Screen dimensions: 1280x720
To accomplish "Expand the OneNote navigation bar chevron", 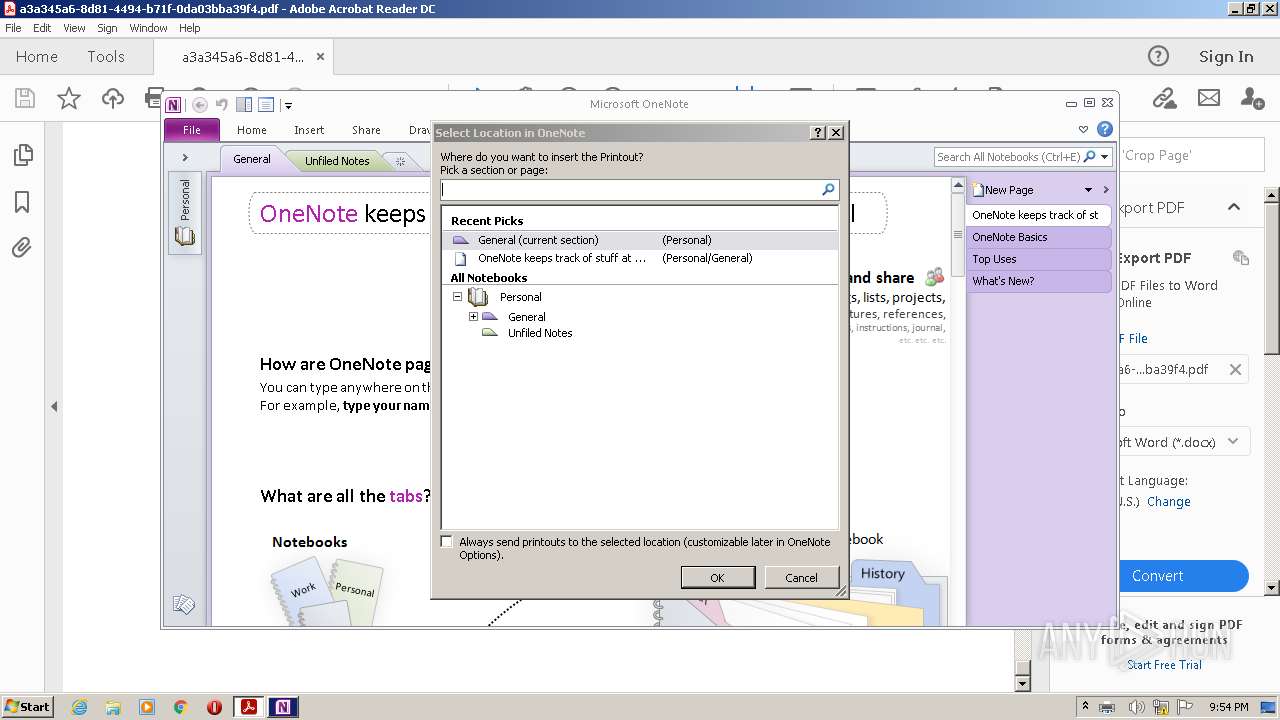I will coord(185,158).
